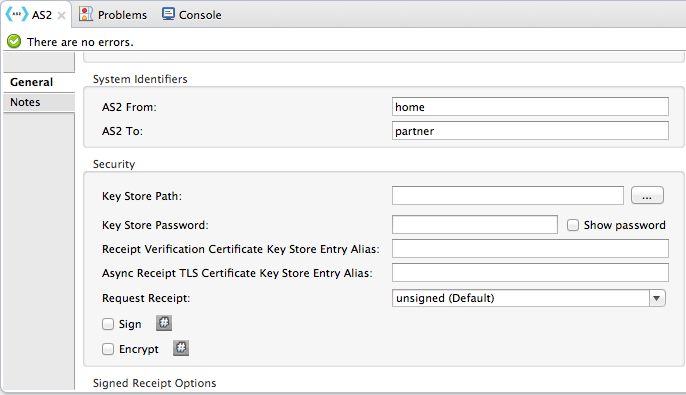Image resolution: width=686 pixels, height=395 pixels.
Task: Focus the Key Store Password field
Action: click(x=475, y=225)
